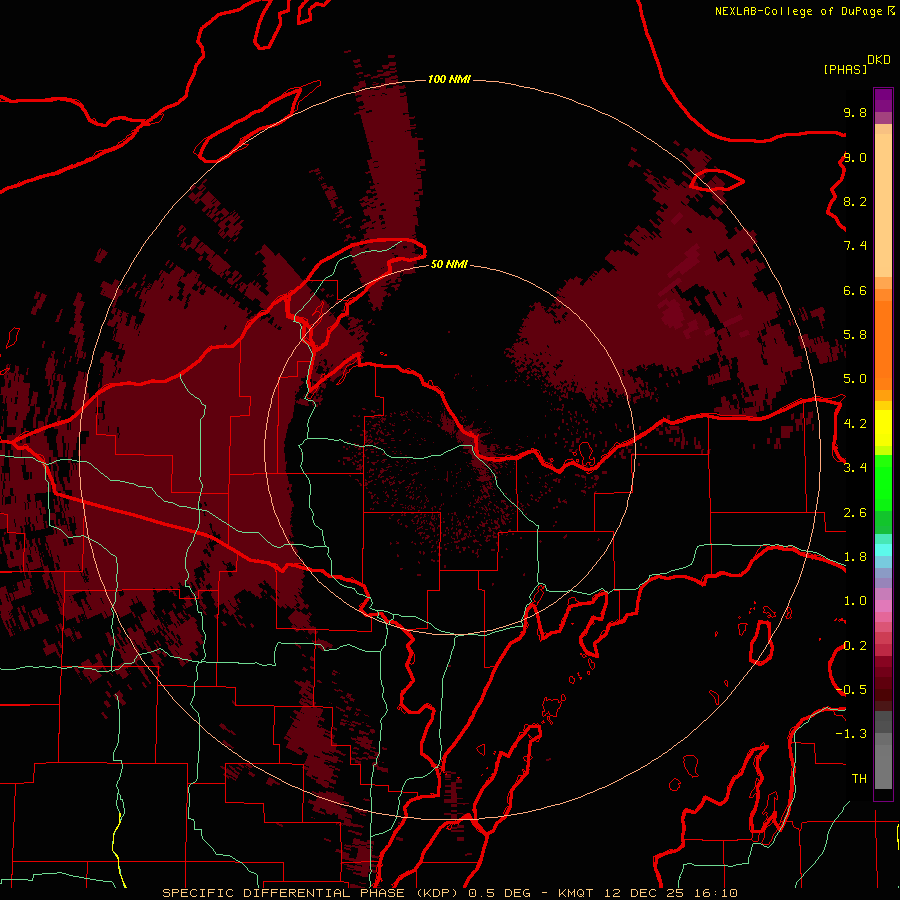Pick the yellow band of the color bar
This screenshot has height=900, width=900.
(x=883, y=428)
